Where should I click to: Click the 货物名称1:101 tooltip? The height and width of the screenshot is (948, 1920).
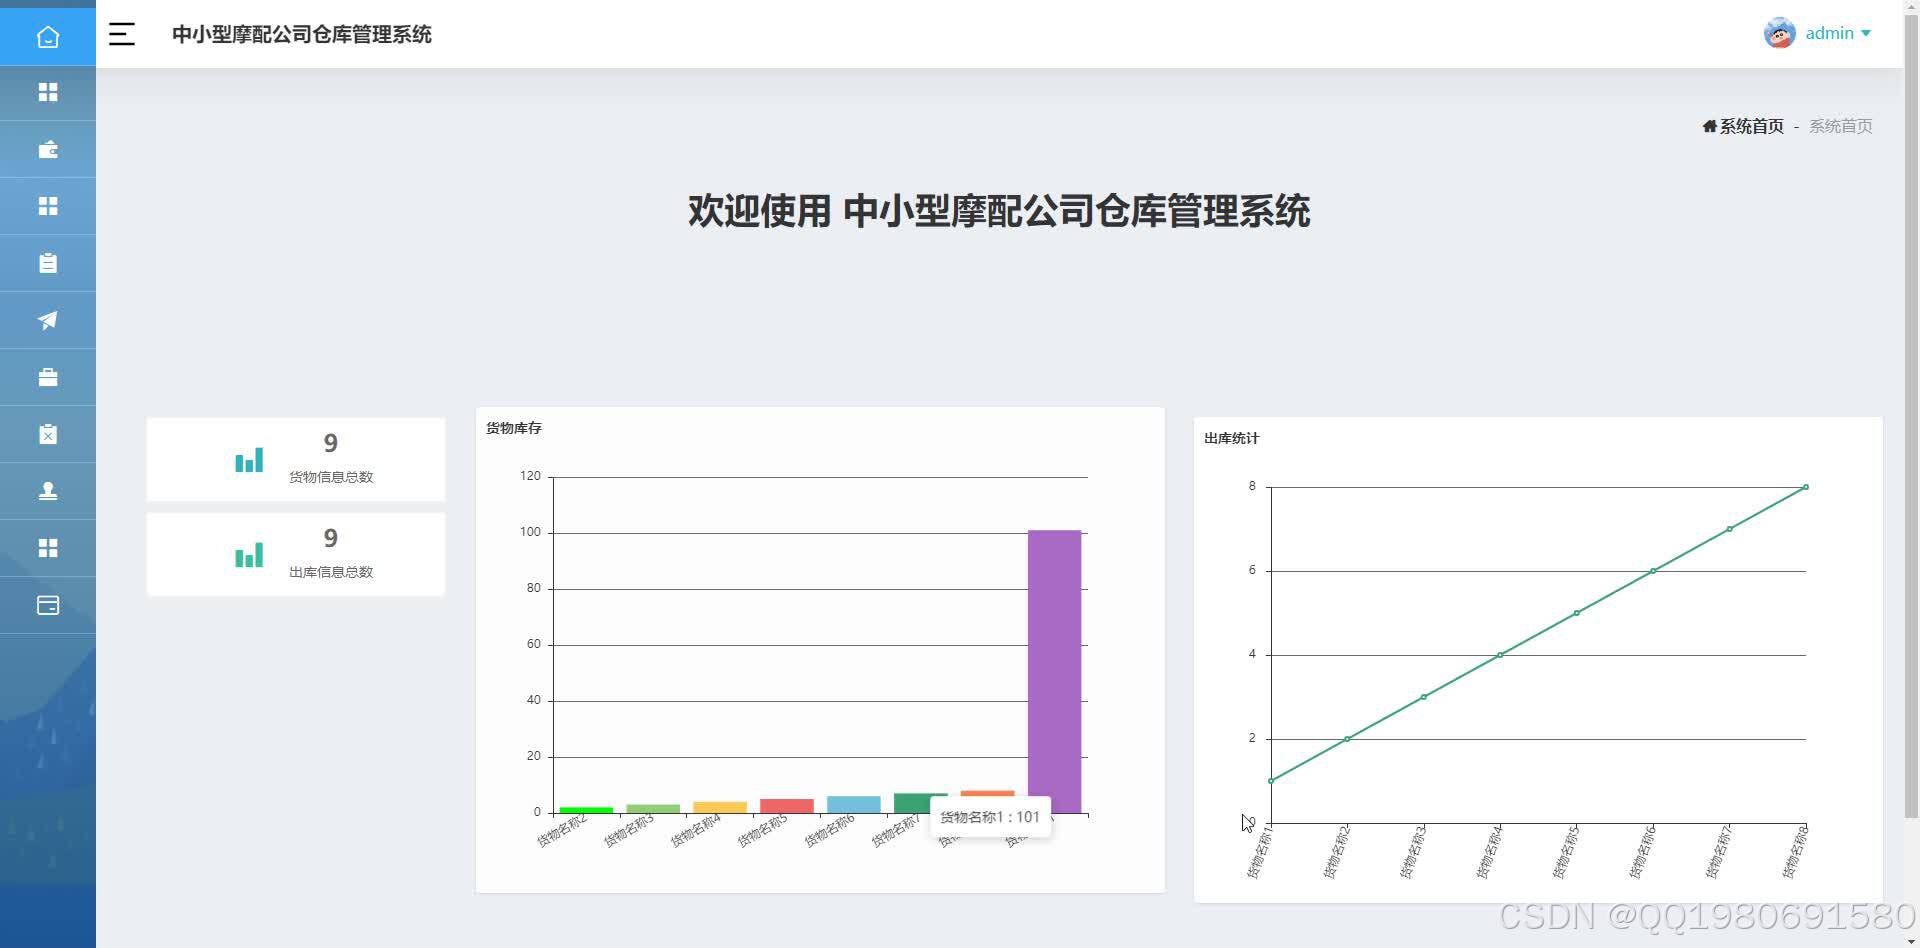click(x=991, y=816)
